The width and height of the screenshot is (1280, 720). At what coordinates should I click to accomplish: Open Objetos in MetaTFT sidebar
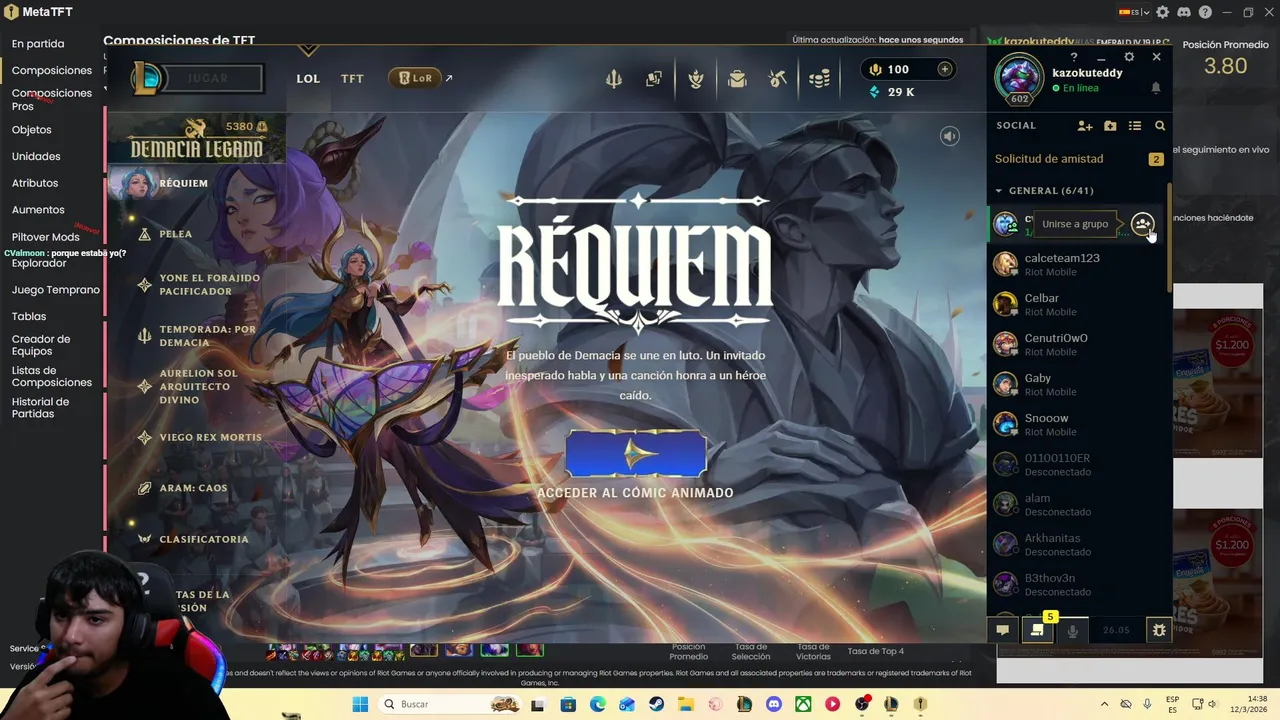(32, 130)
